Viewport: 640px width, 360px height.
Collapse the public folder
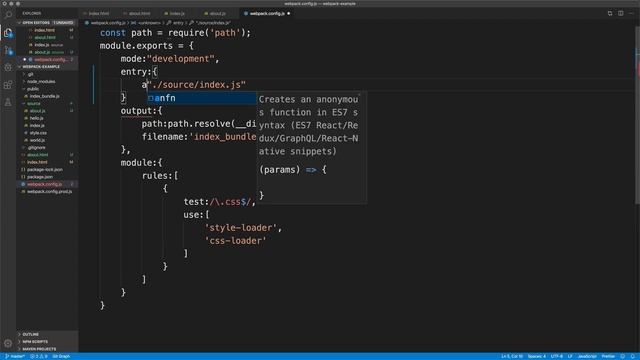(x=33, y=89)
